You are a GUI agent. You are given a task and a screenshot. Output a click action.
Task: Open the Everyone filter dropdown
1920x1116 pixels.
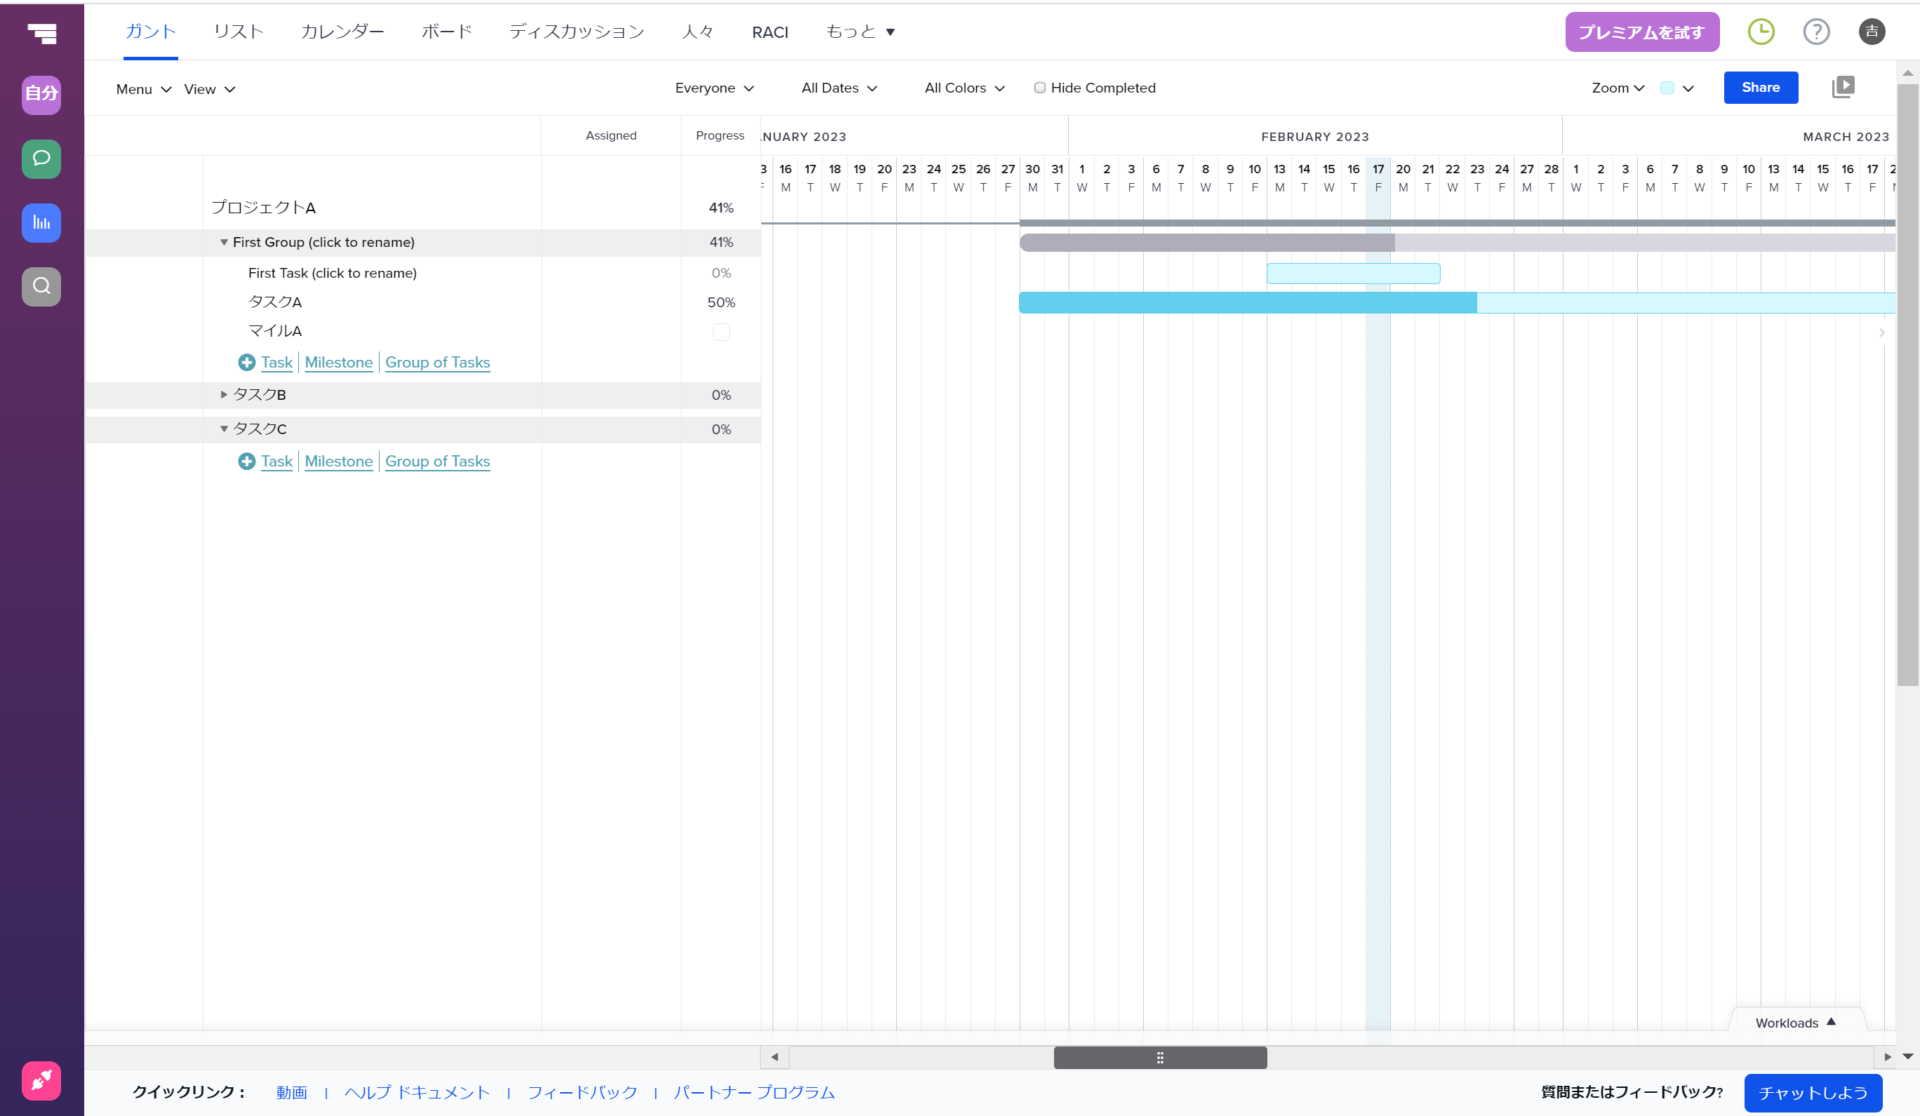click(714, 88)
